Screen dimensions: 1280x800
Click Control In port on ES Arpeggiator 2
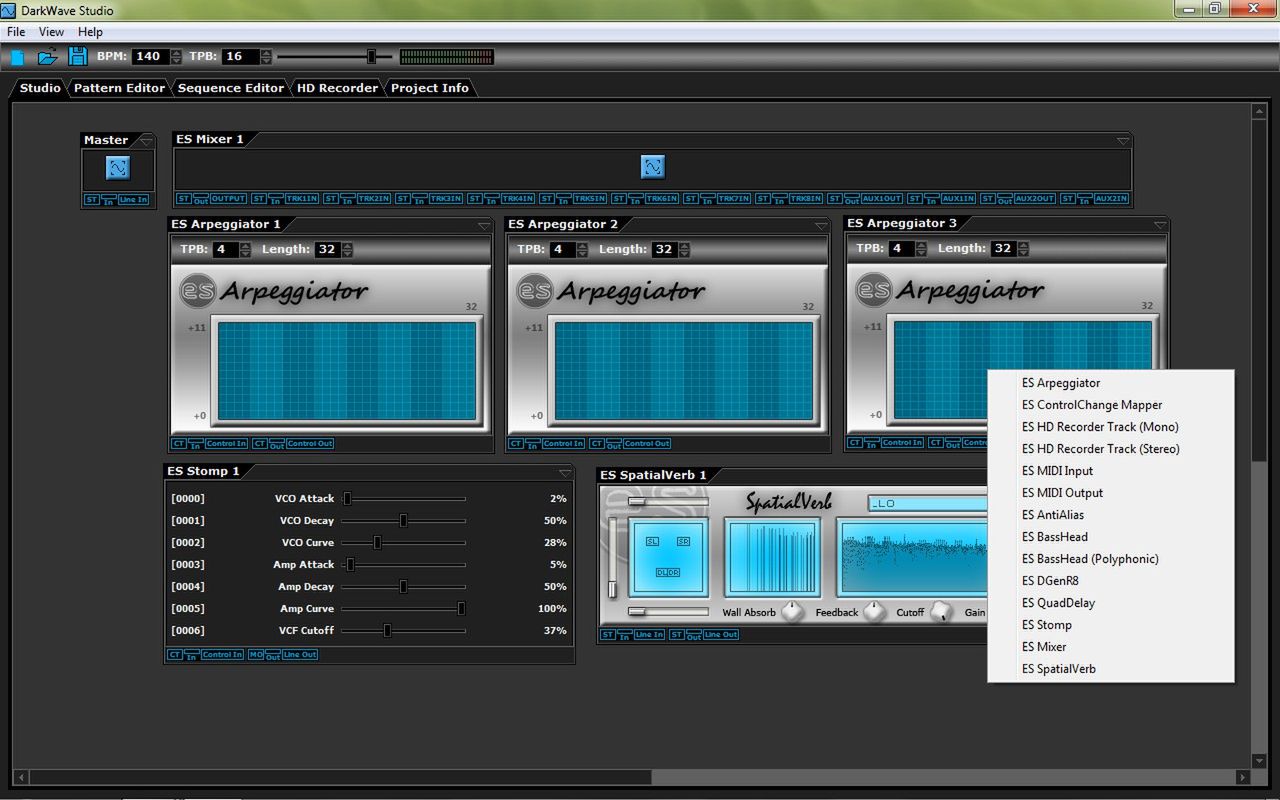(563, 443)
